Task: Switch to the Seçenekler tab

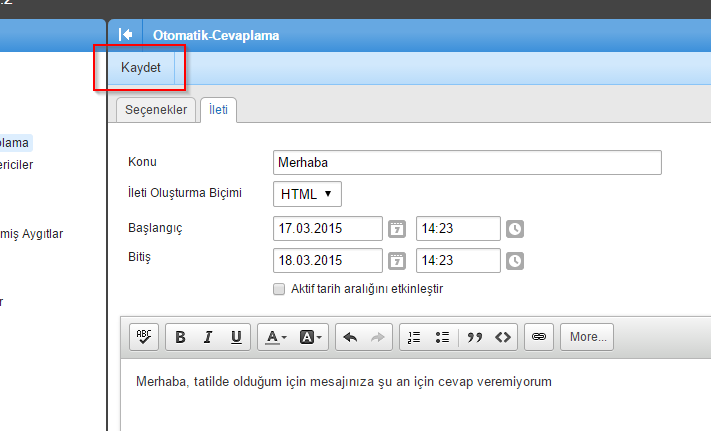Action: coord(155,111)
